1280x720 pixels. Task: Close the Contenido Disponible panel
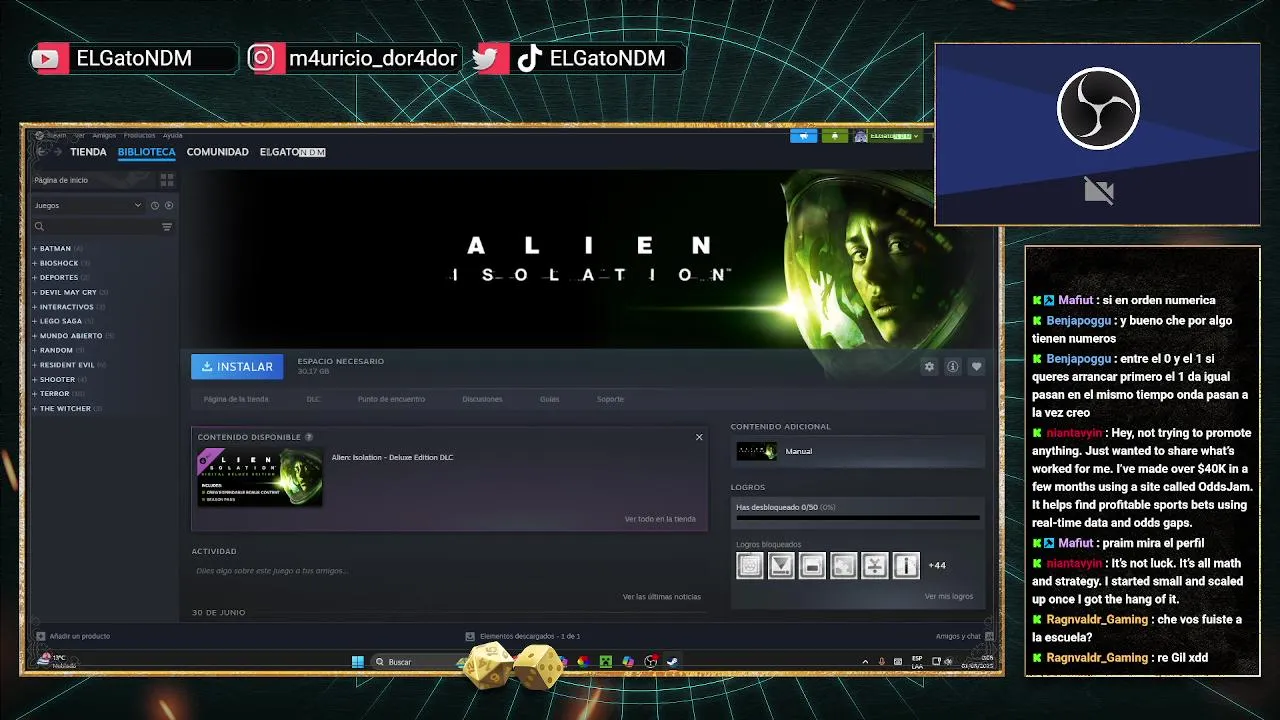[x=699, y=437]
